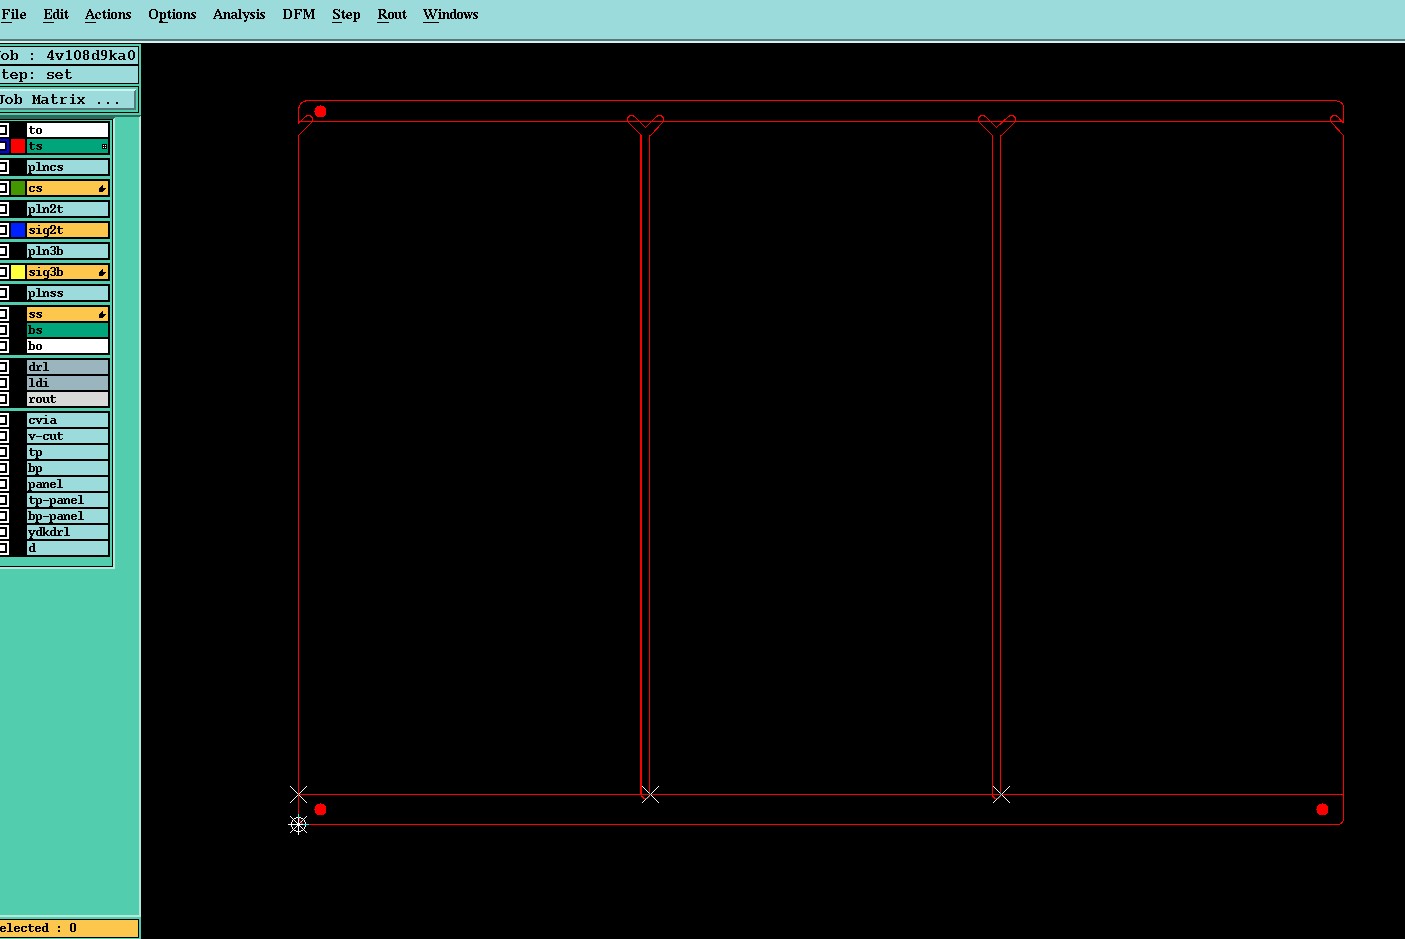Click the green color swatch of cs layer

pyautogui.click(x=18, y=188)
